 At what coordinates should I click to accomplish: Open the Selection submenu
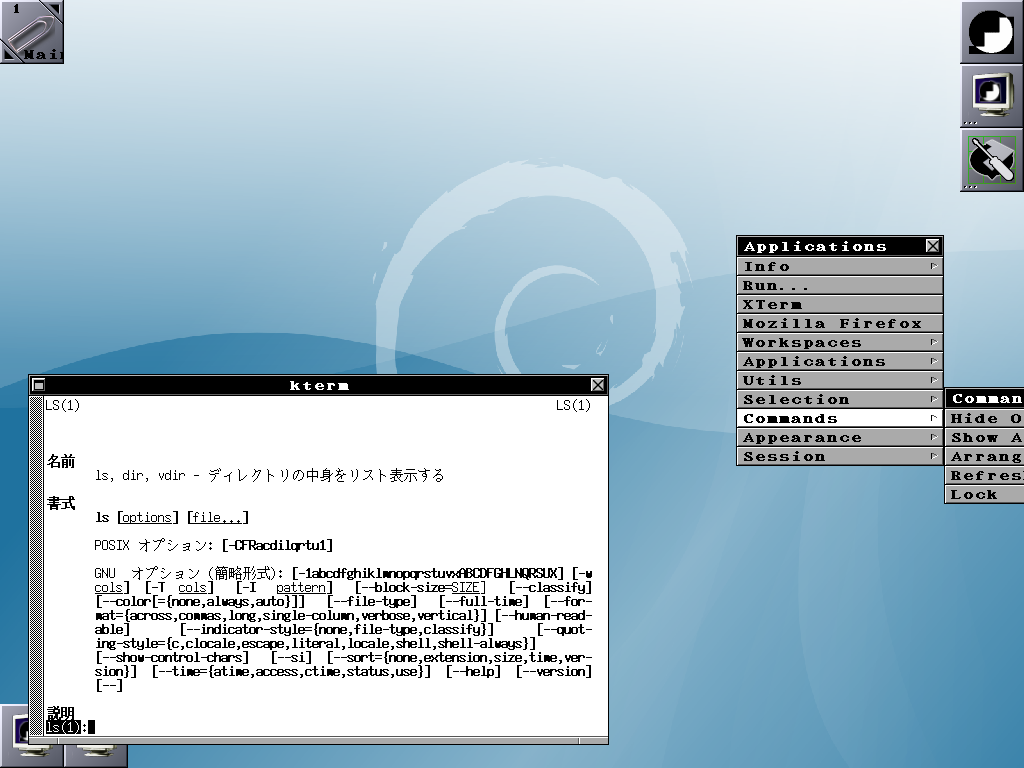(x=840, y=399)
